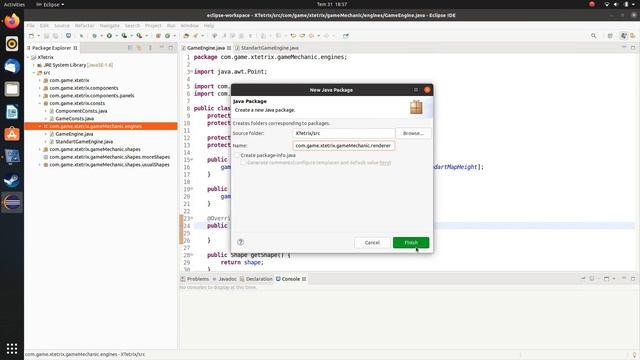This screenshot has width=640, height=360.
Task: Collapse com.game.xtetrix.consts package
Action: click(40, 103)
